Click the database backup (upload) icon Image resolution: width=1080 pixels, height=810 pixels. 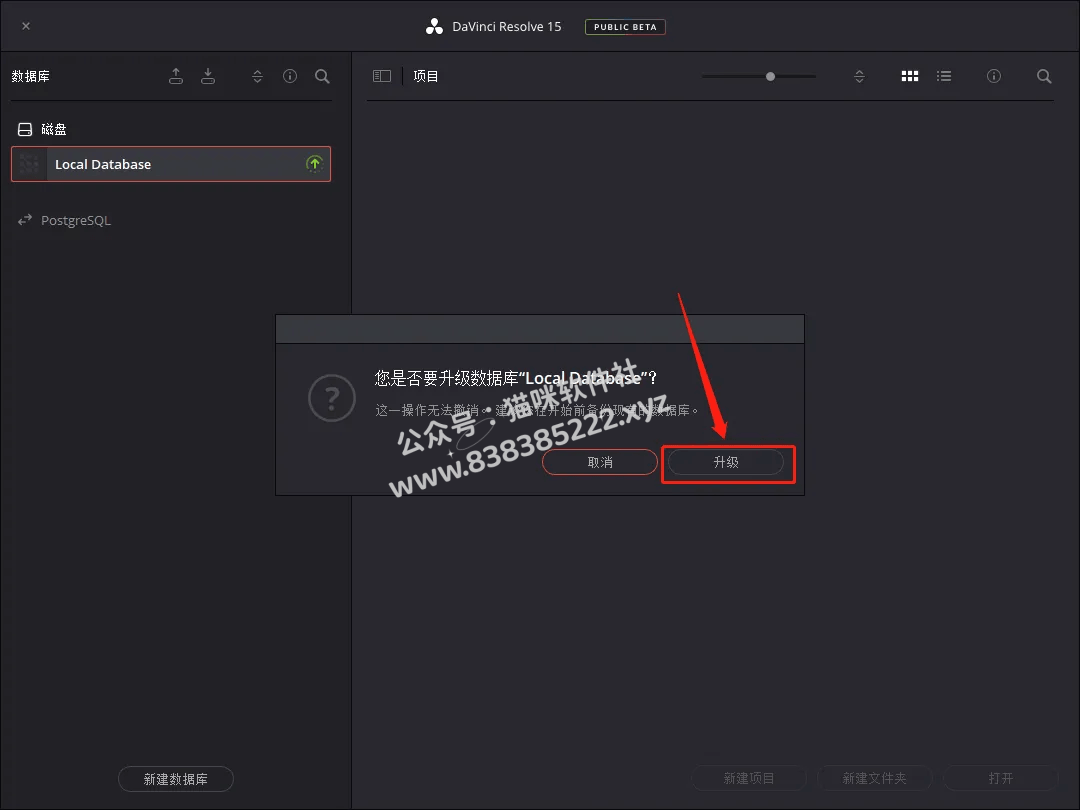coord(176,76)
